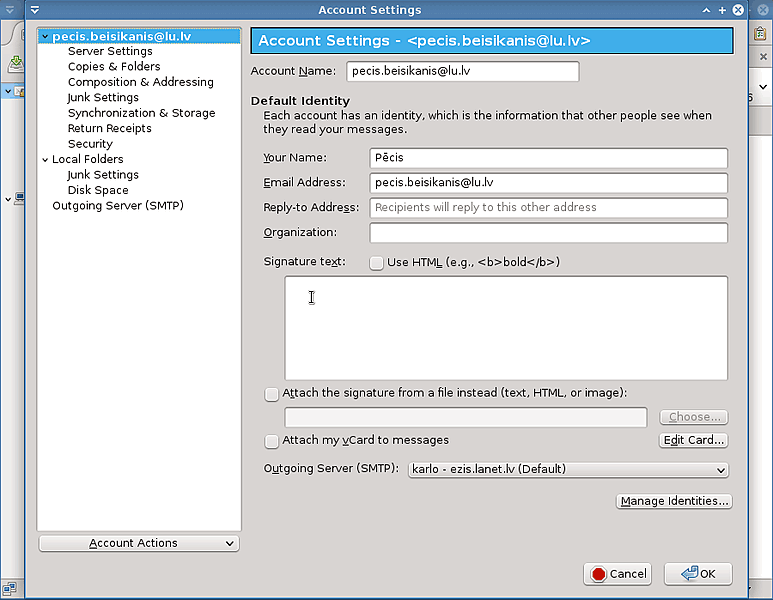Viewport: 773px width, 600px height.
Task: Open Disk Space settings
Action: (98, 190)
